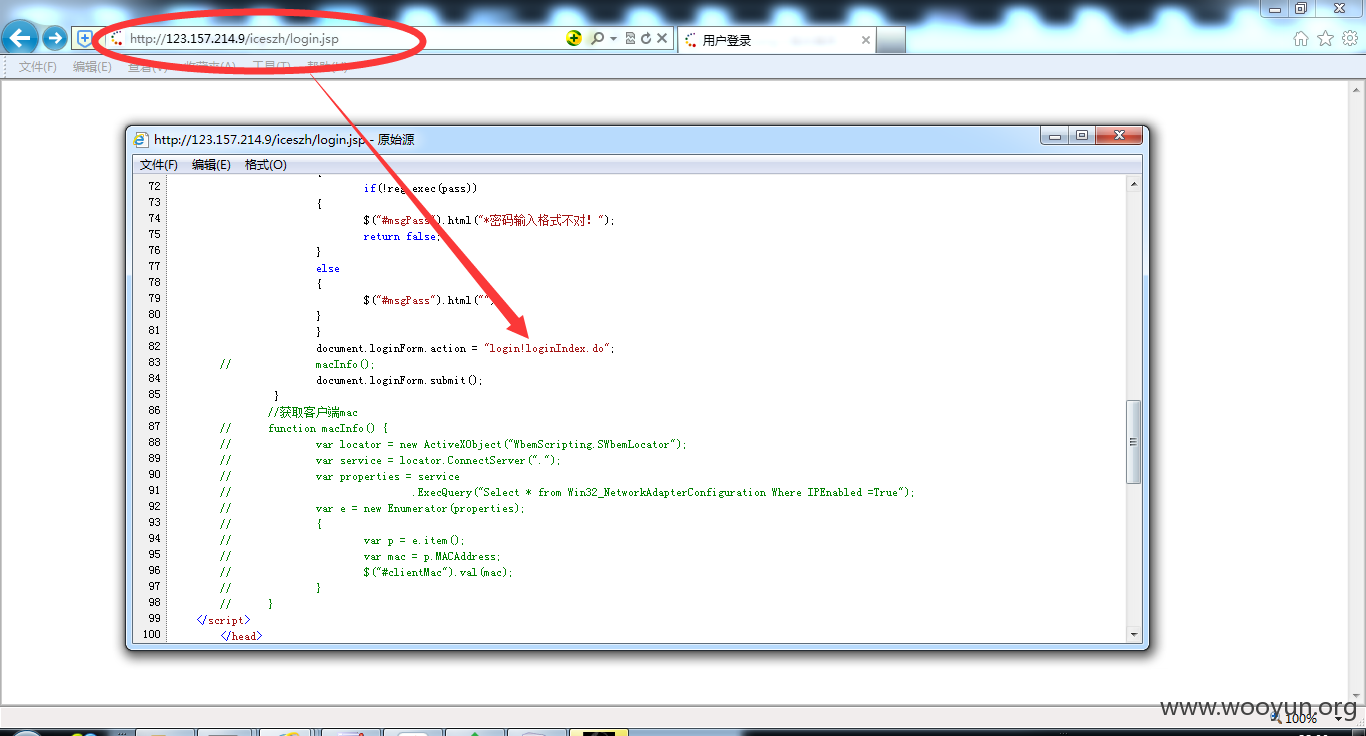Image resolution: width=1366 pixels, height=736 pixels.
Task: Click line number 91 in the gutter
Action: 153,490
